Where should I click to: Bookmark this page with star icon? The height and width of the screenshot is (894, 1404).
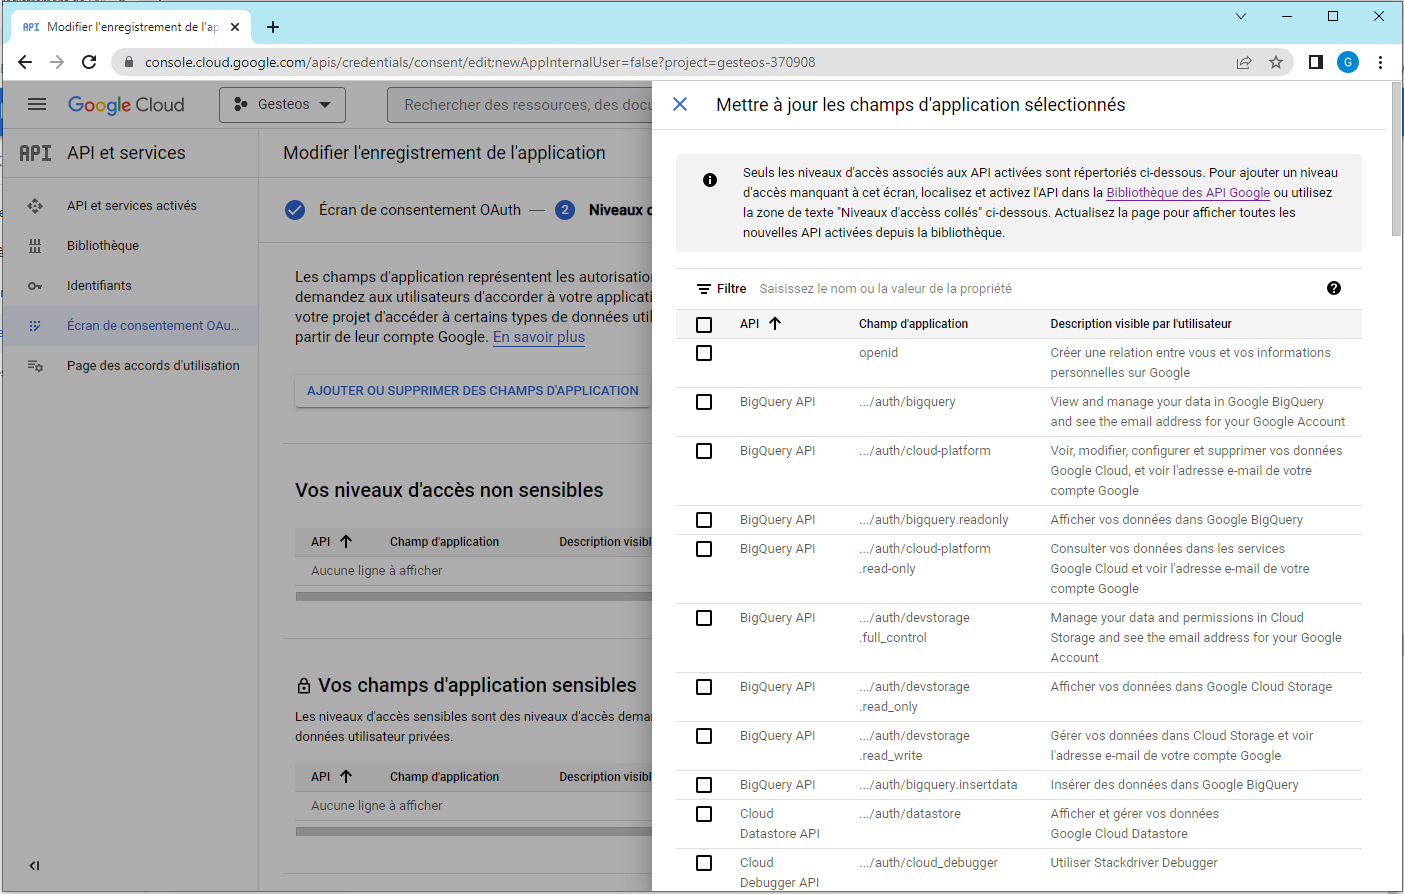[x=1276, y=62]
